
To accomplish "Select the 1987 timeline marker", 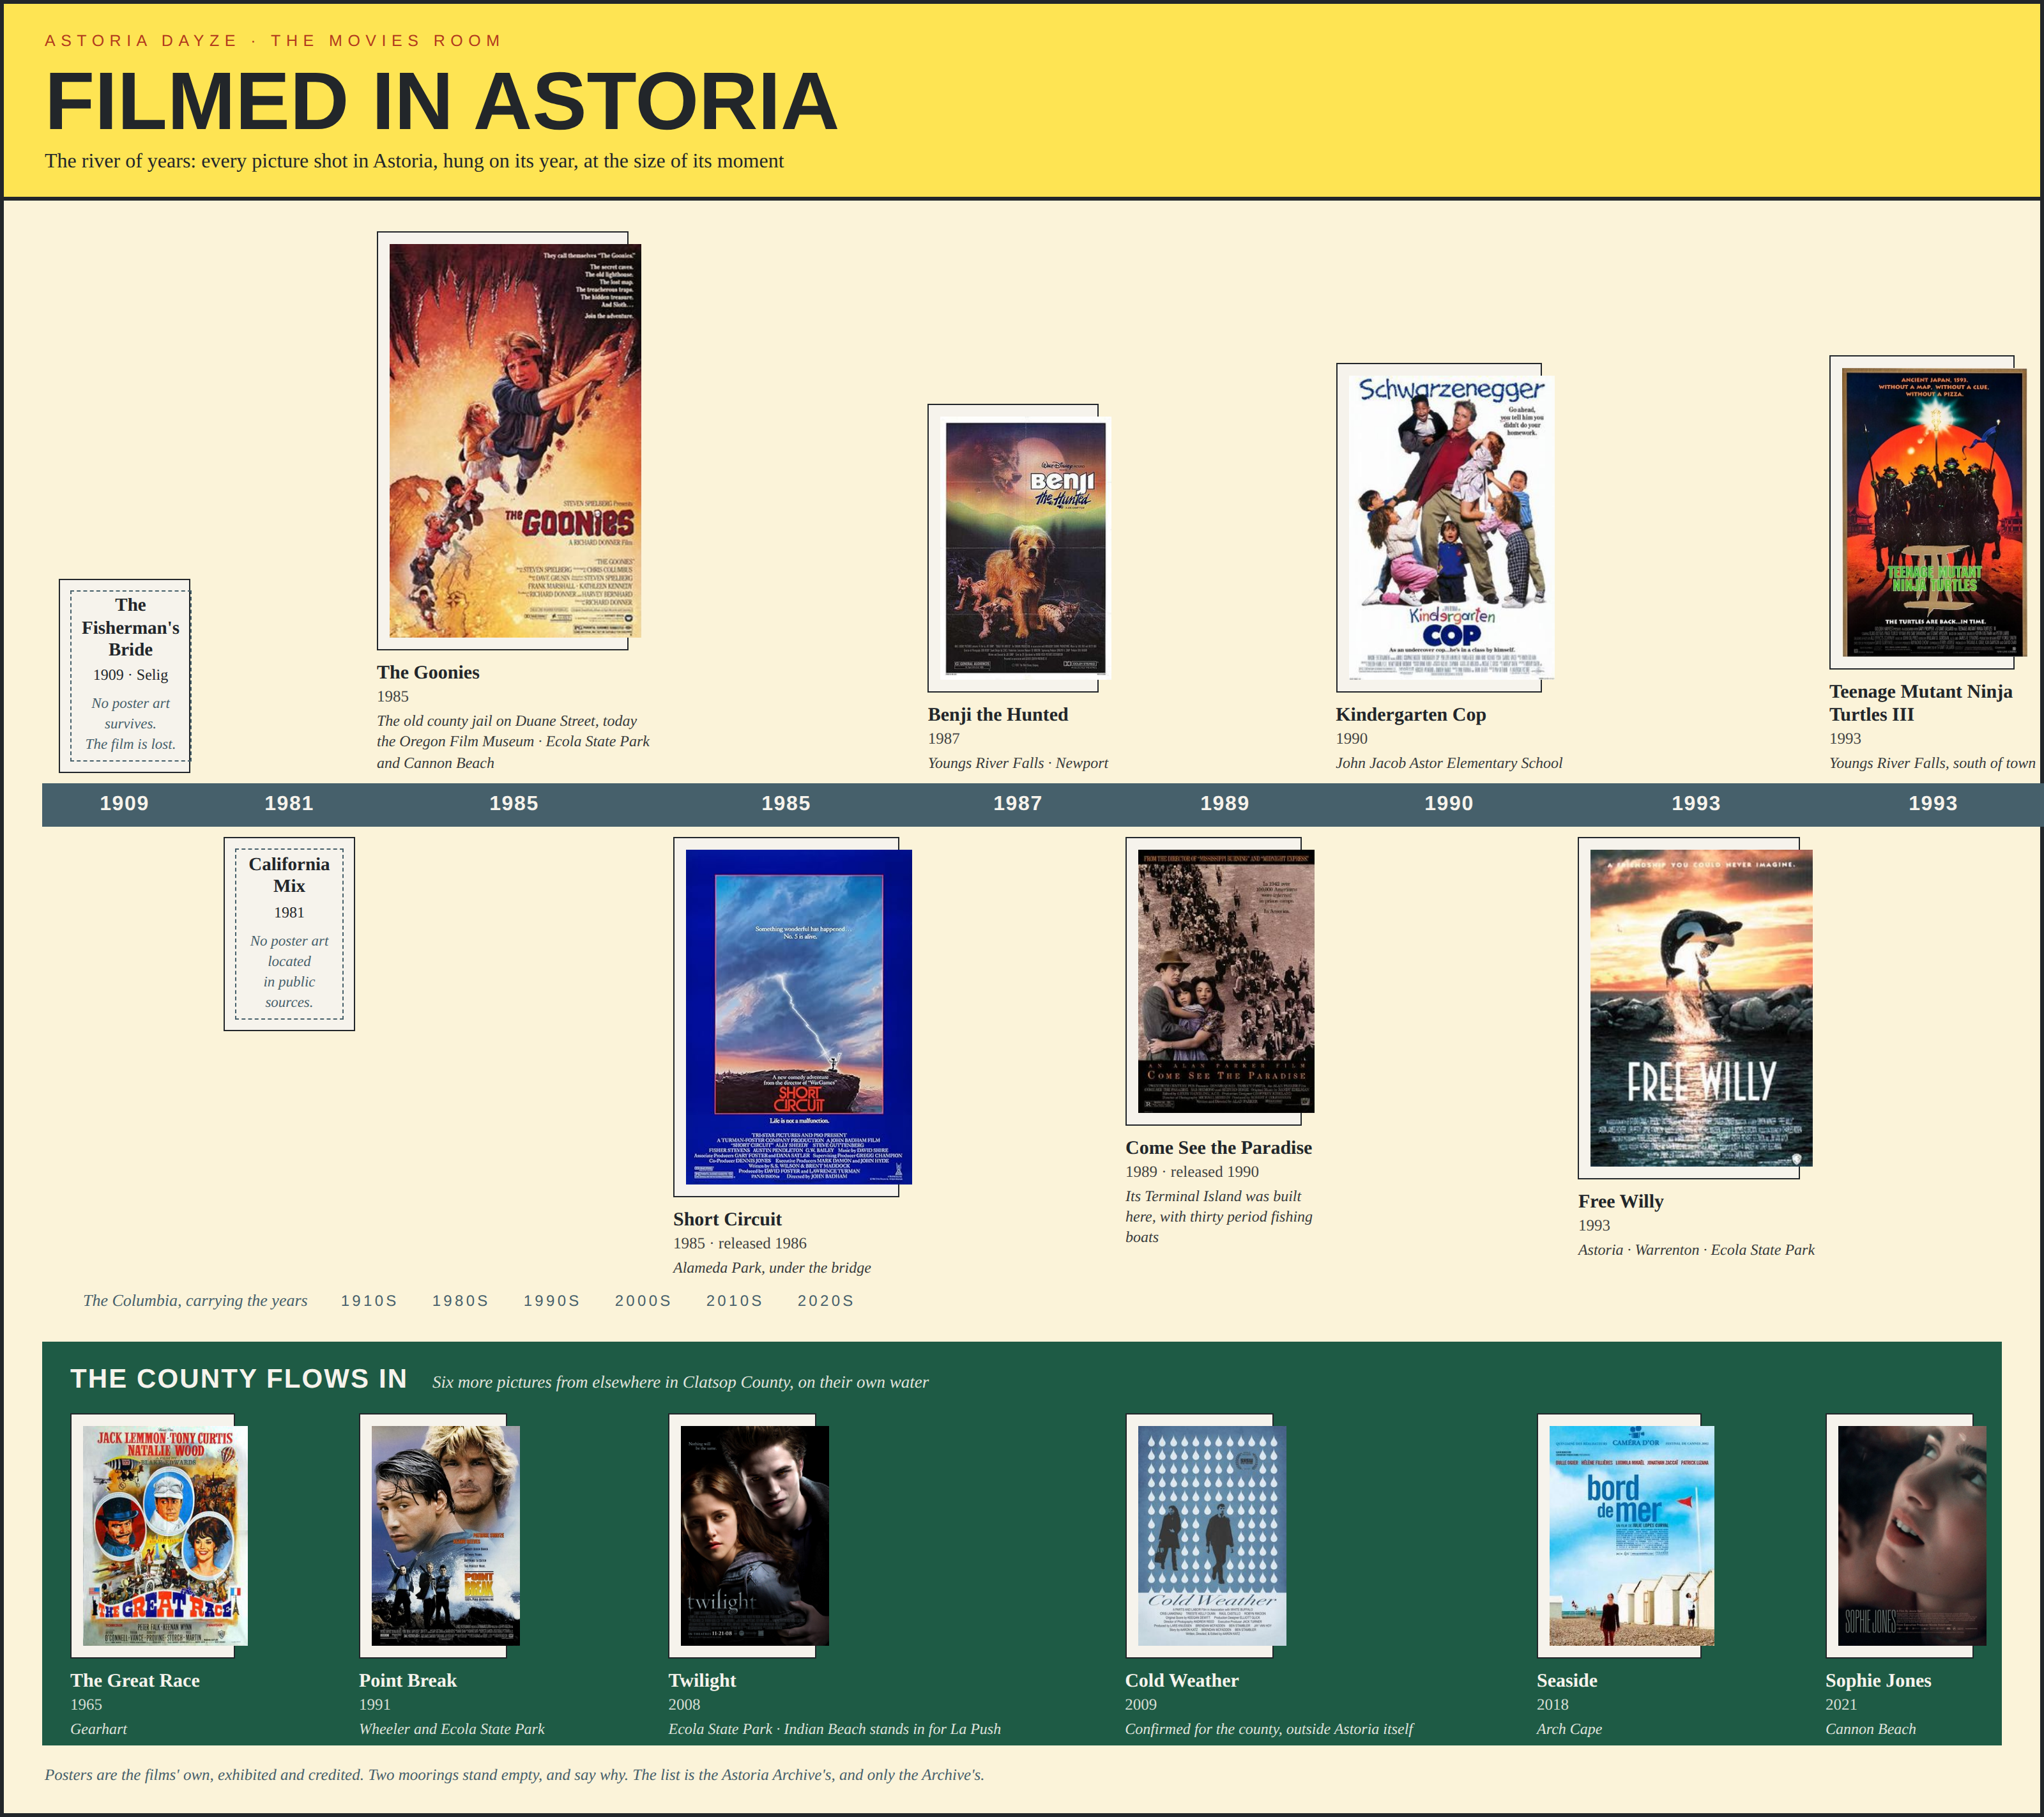I will click(1018, 804).
